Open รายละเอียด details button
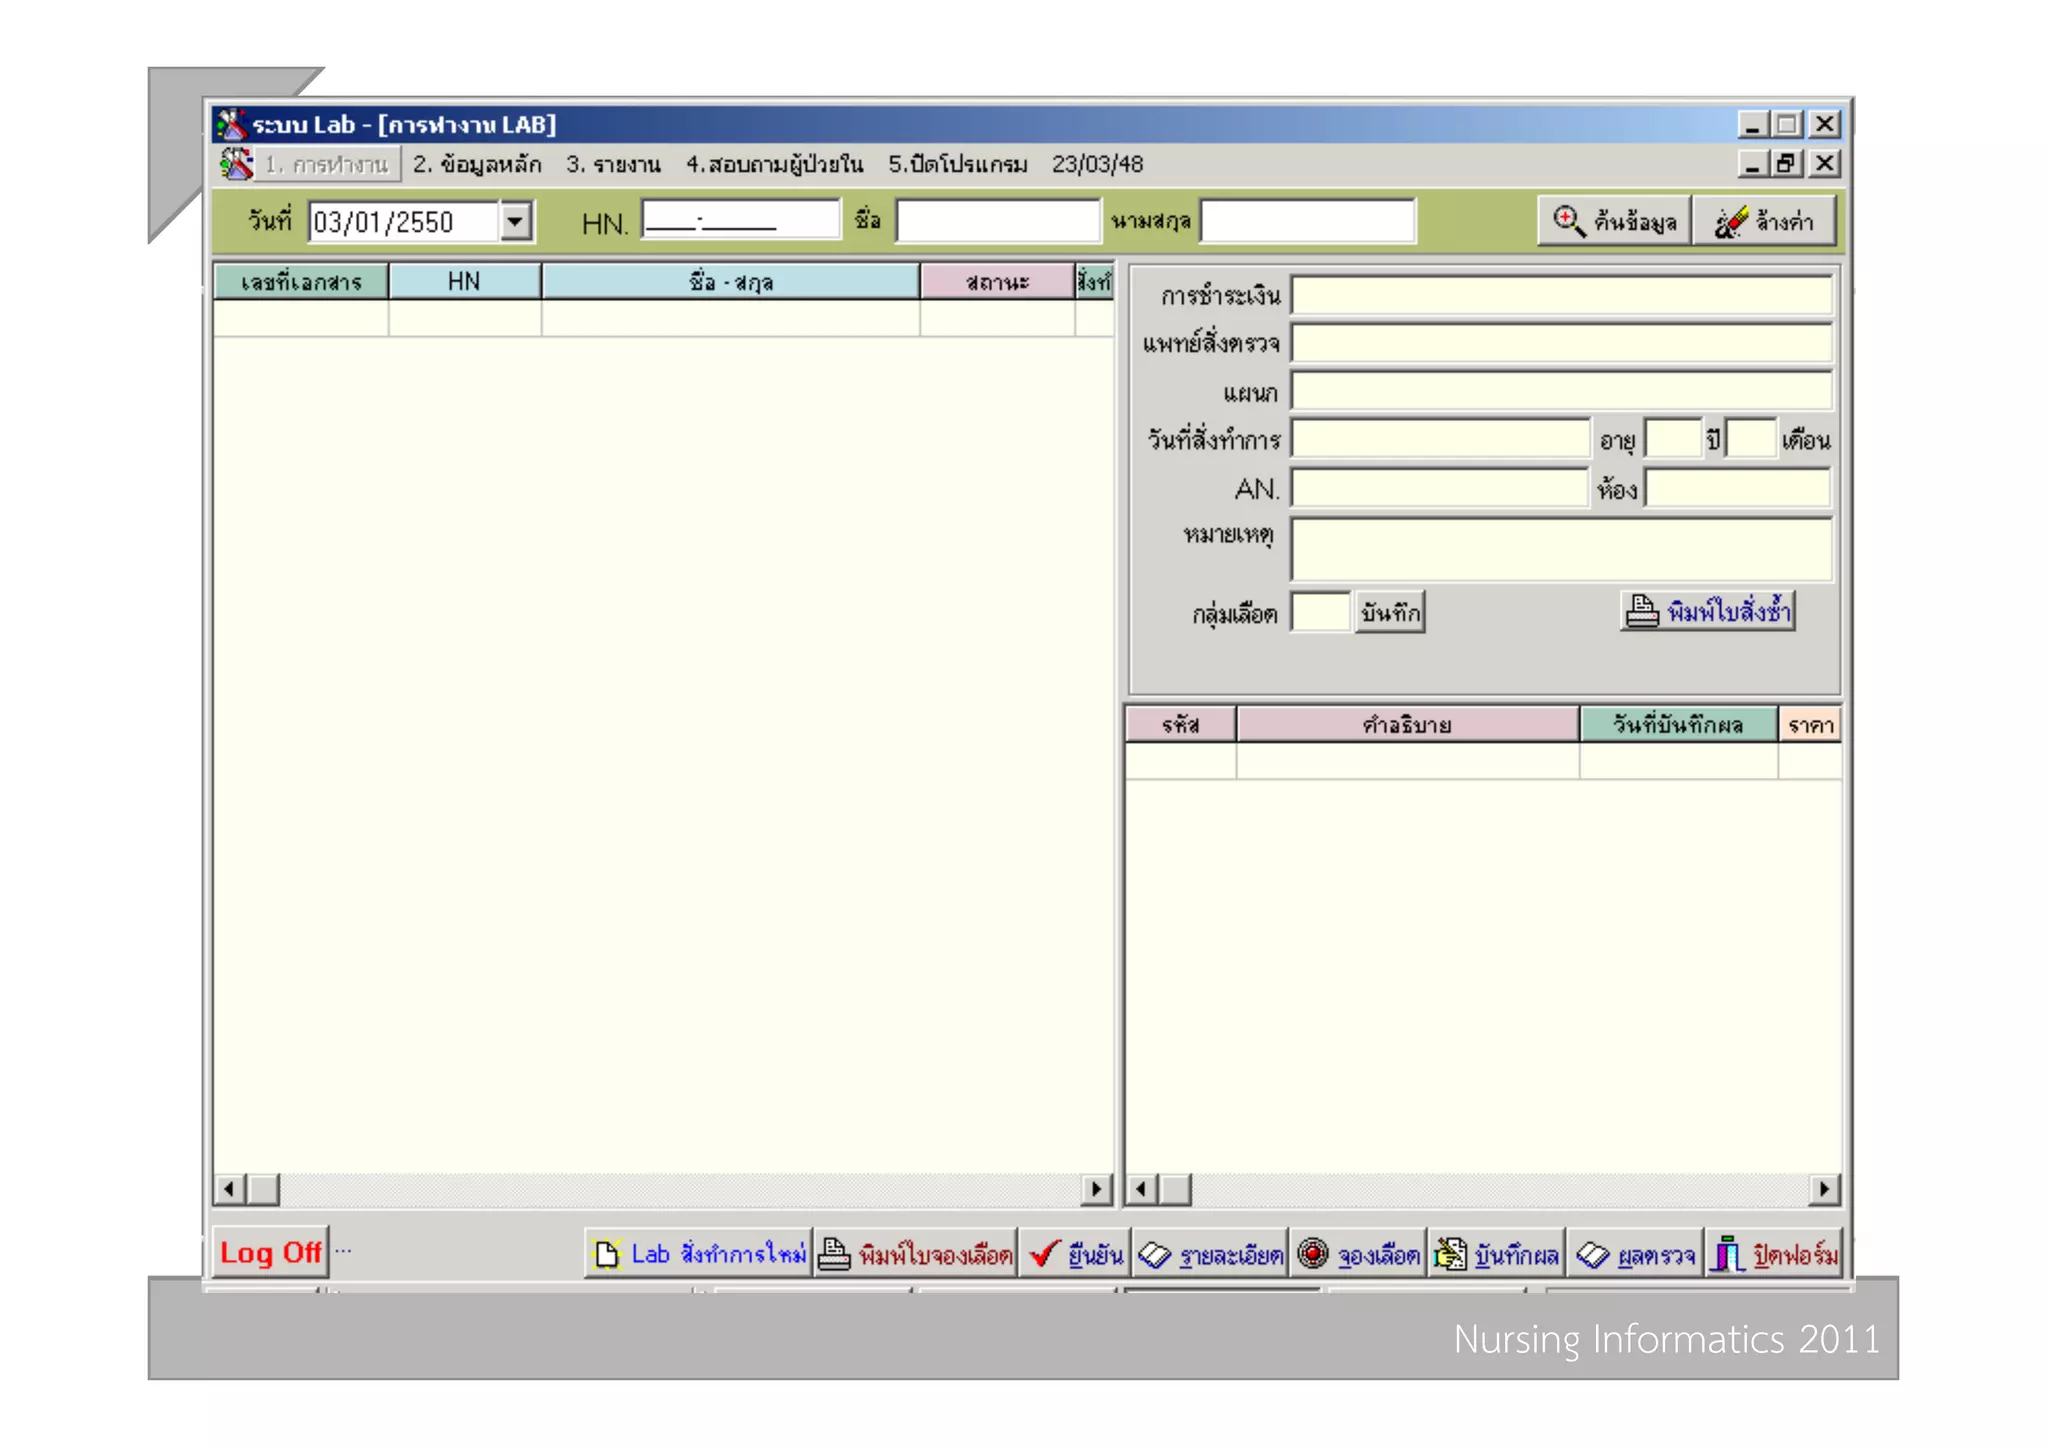 tap(1211, 1254)
